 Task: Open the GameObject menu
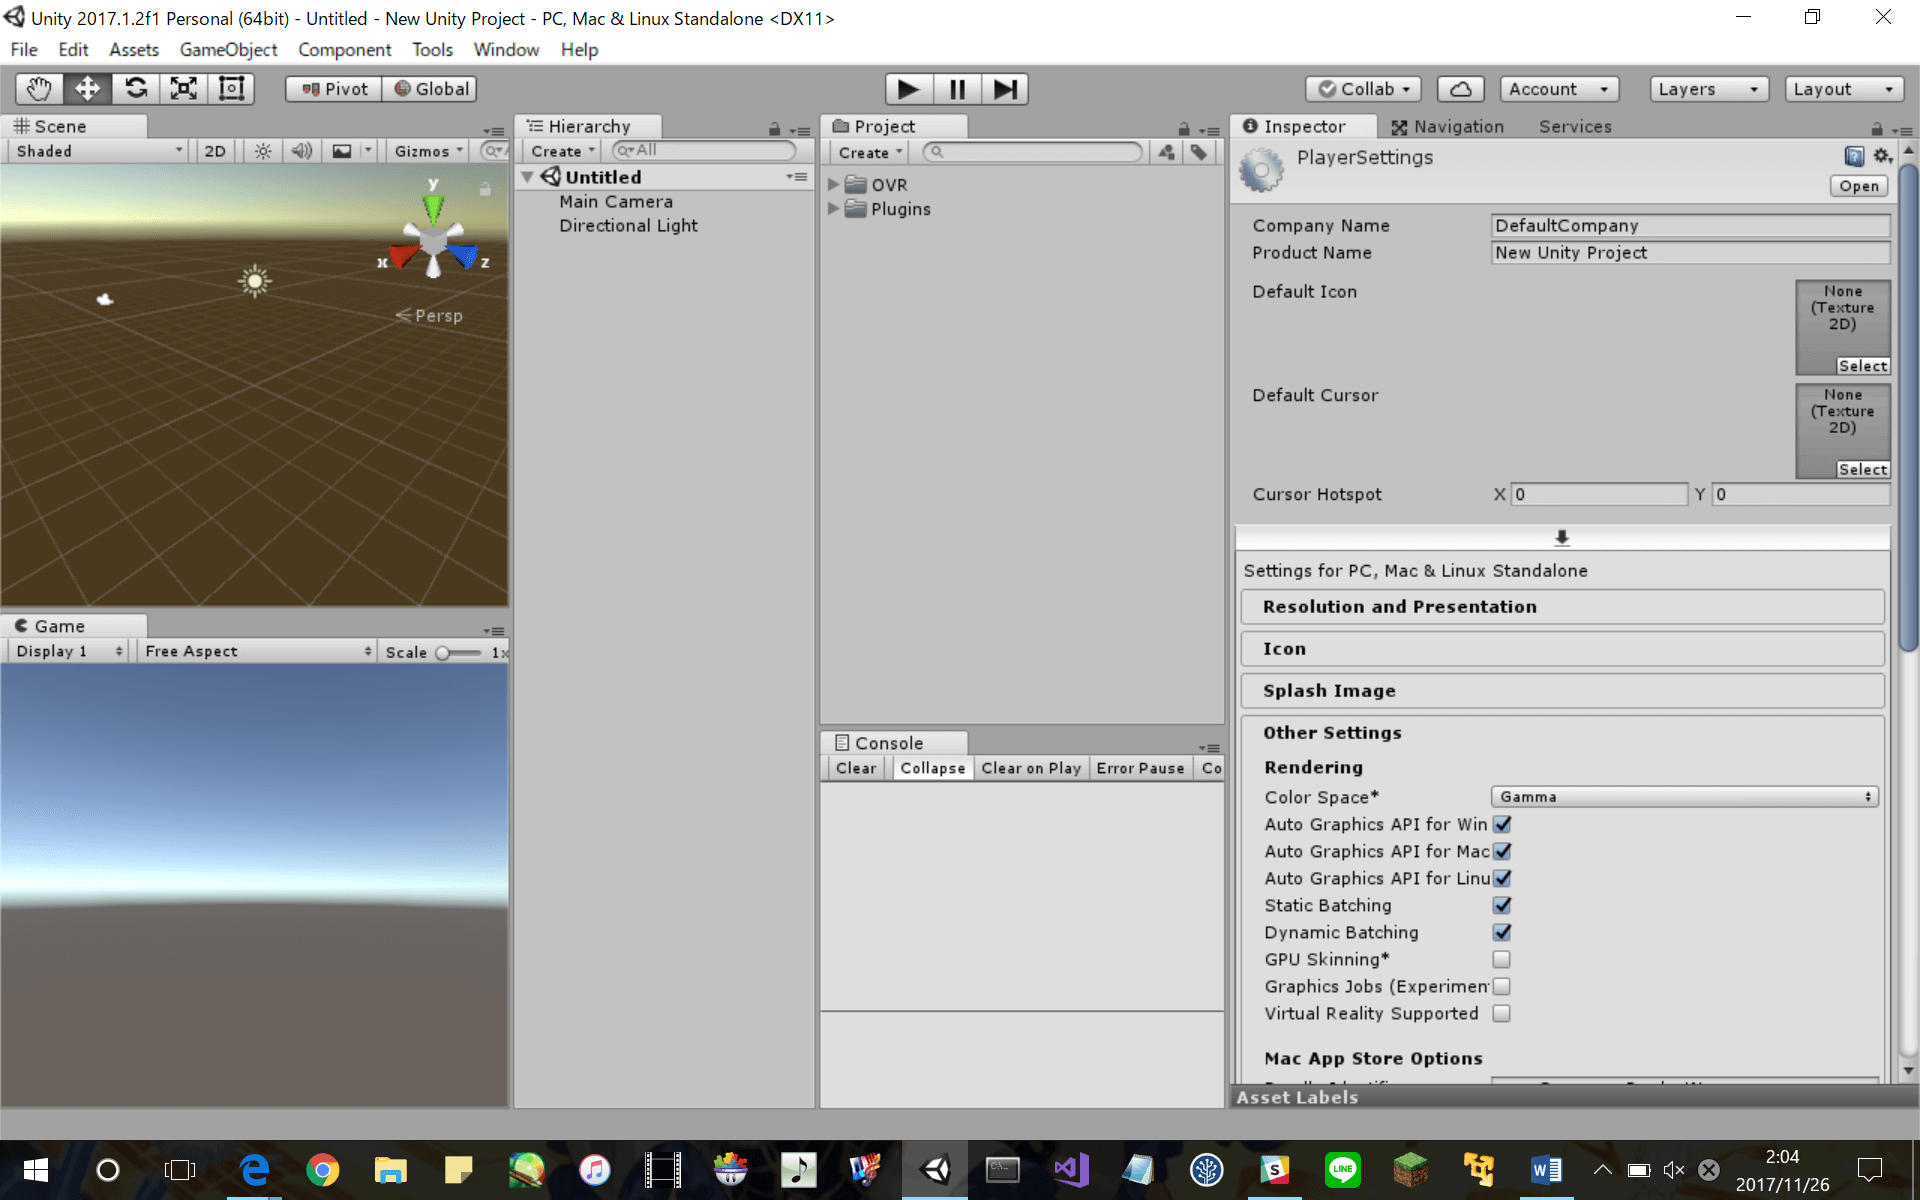point(228,50)
